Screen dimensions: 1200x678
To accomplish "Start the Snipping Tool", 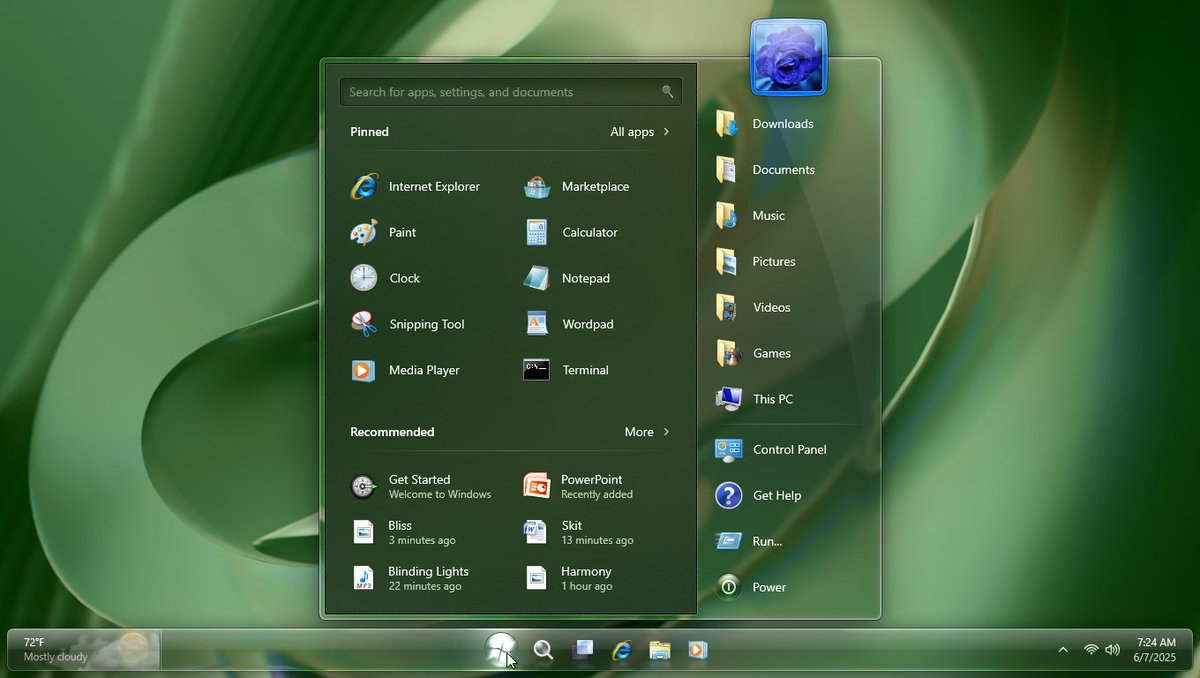I will point(407,324).
